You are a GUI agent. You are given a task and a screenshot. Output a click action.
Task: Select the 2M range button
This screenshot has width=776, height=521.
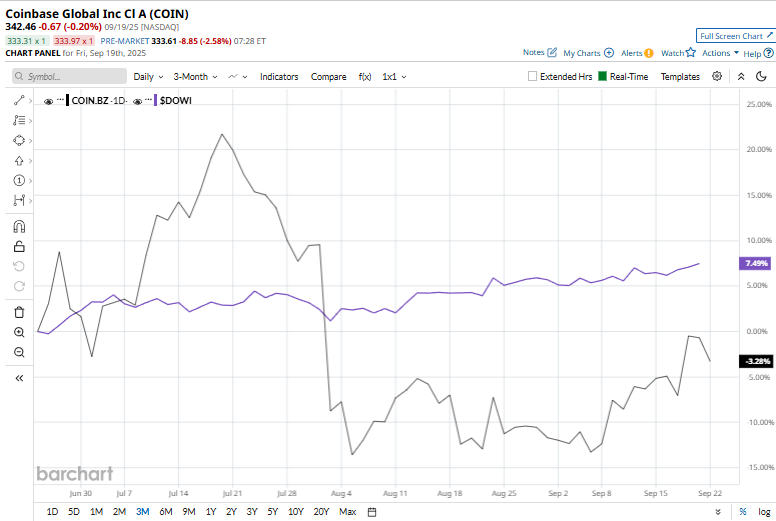click(x=119, y=512)
